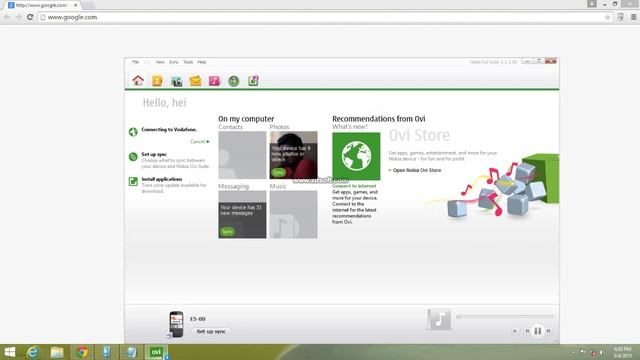Open Nokia Ovi Store link
Viewport: 640px width, 360px height.
[x=415, y=170]
